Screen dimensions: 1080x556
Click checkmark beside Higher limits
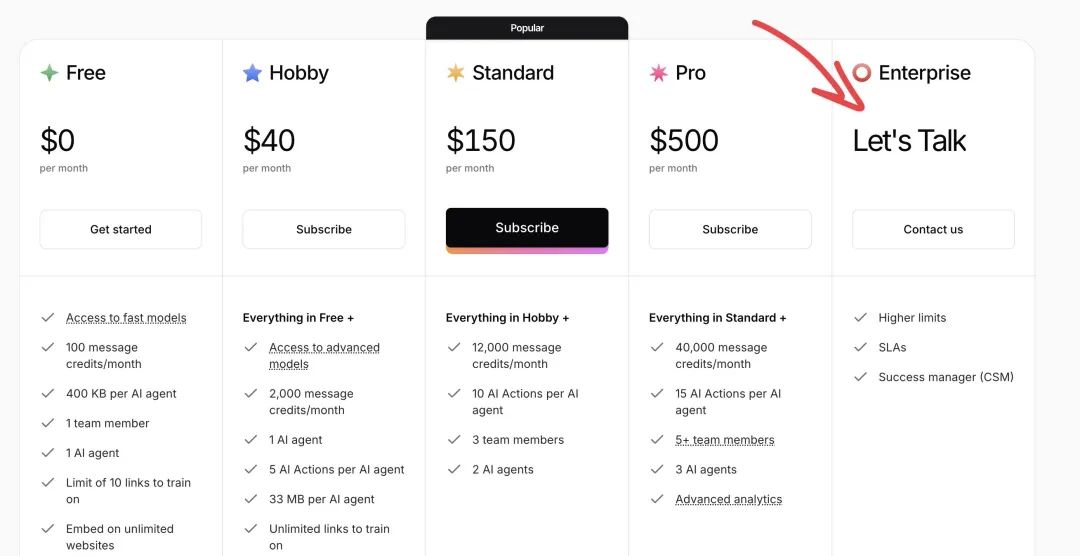[x=860, y=318]
